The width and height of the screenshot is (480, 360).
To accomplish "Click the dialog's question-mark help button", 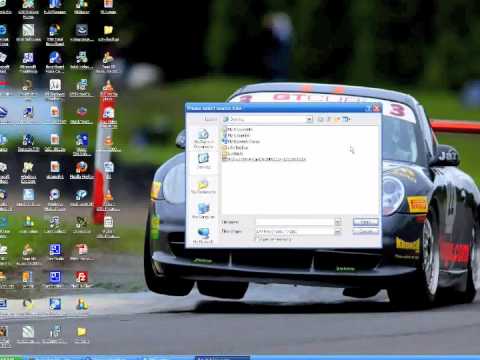I will coord(368,108).
